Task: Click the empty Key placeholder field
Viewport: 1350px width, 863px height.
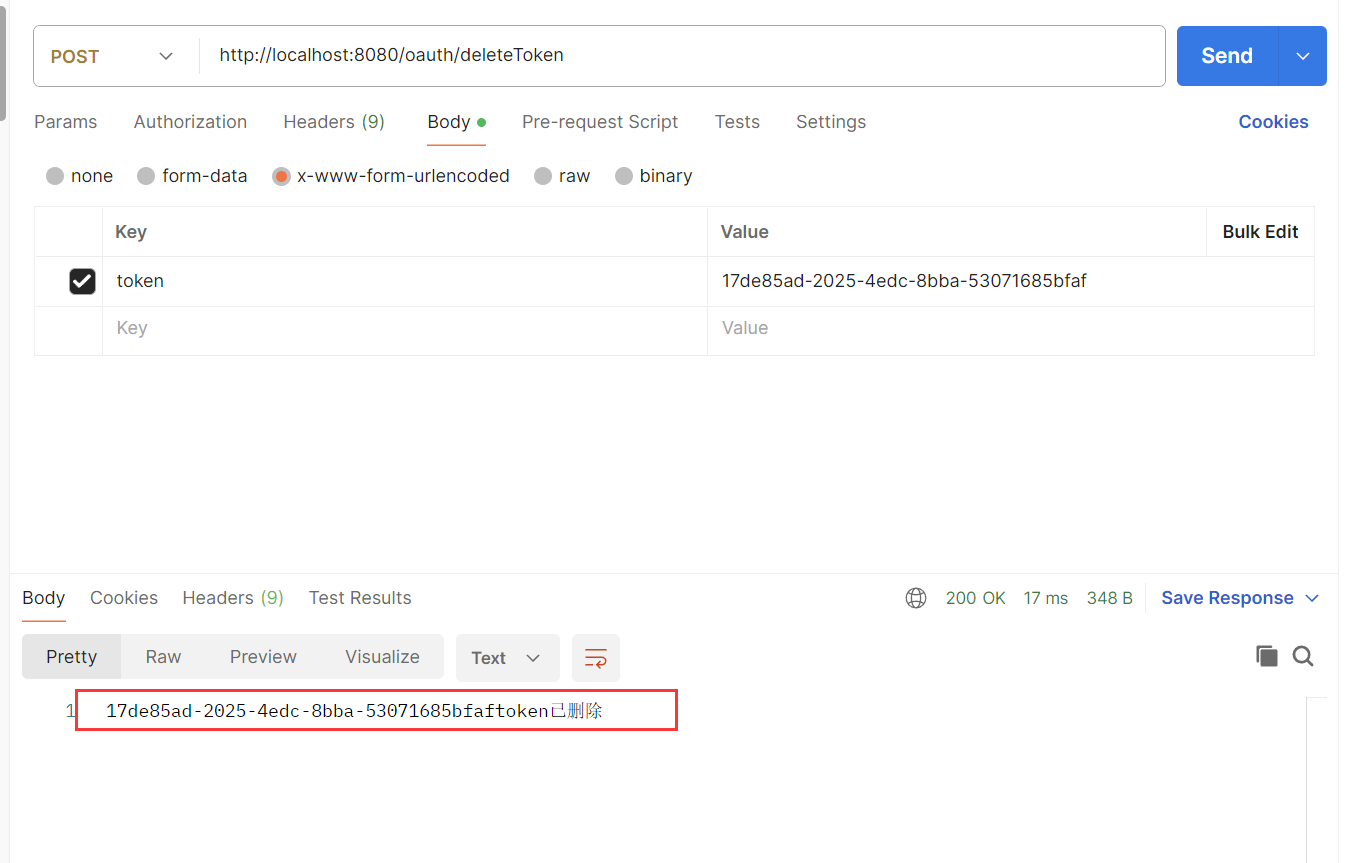Action: [405, 329]
